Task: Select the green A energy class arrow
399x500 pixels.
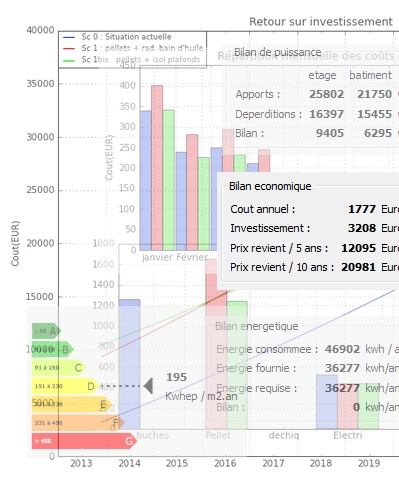Action: tap(46, 331)
